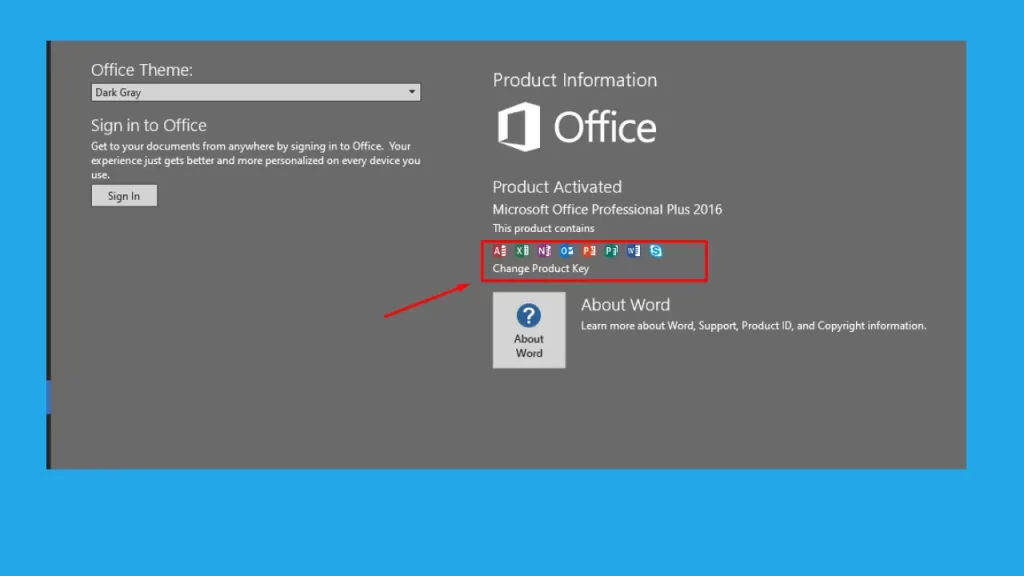Click the Excel app icon
This screenshot has width=1024, height=576.
(x=522, y=251)
